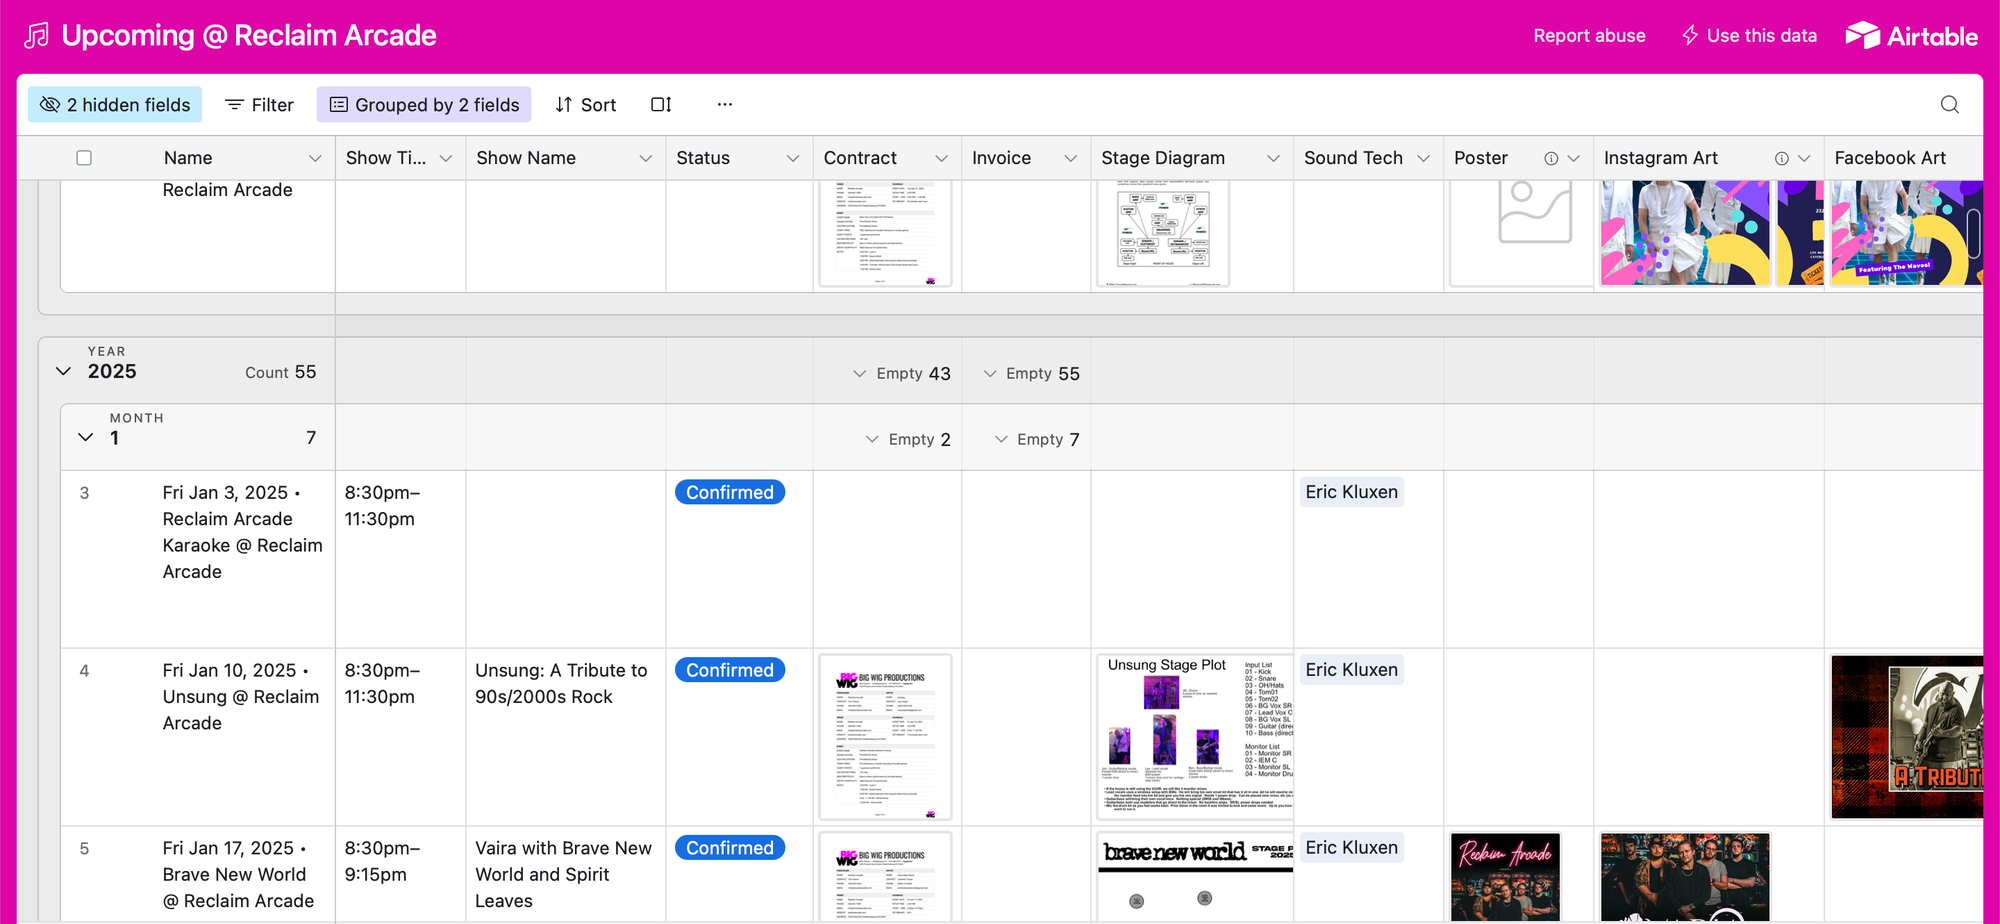Open the Status column dropdown arrow
Image resolution: width=2000 pixels, height=924 pixels.
[x=793, y=158]
